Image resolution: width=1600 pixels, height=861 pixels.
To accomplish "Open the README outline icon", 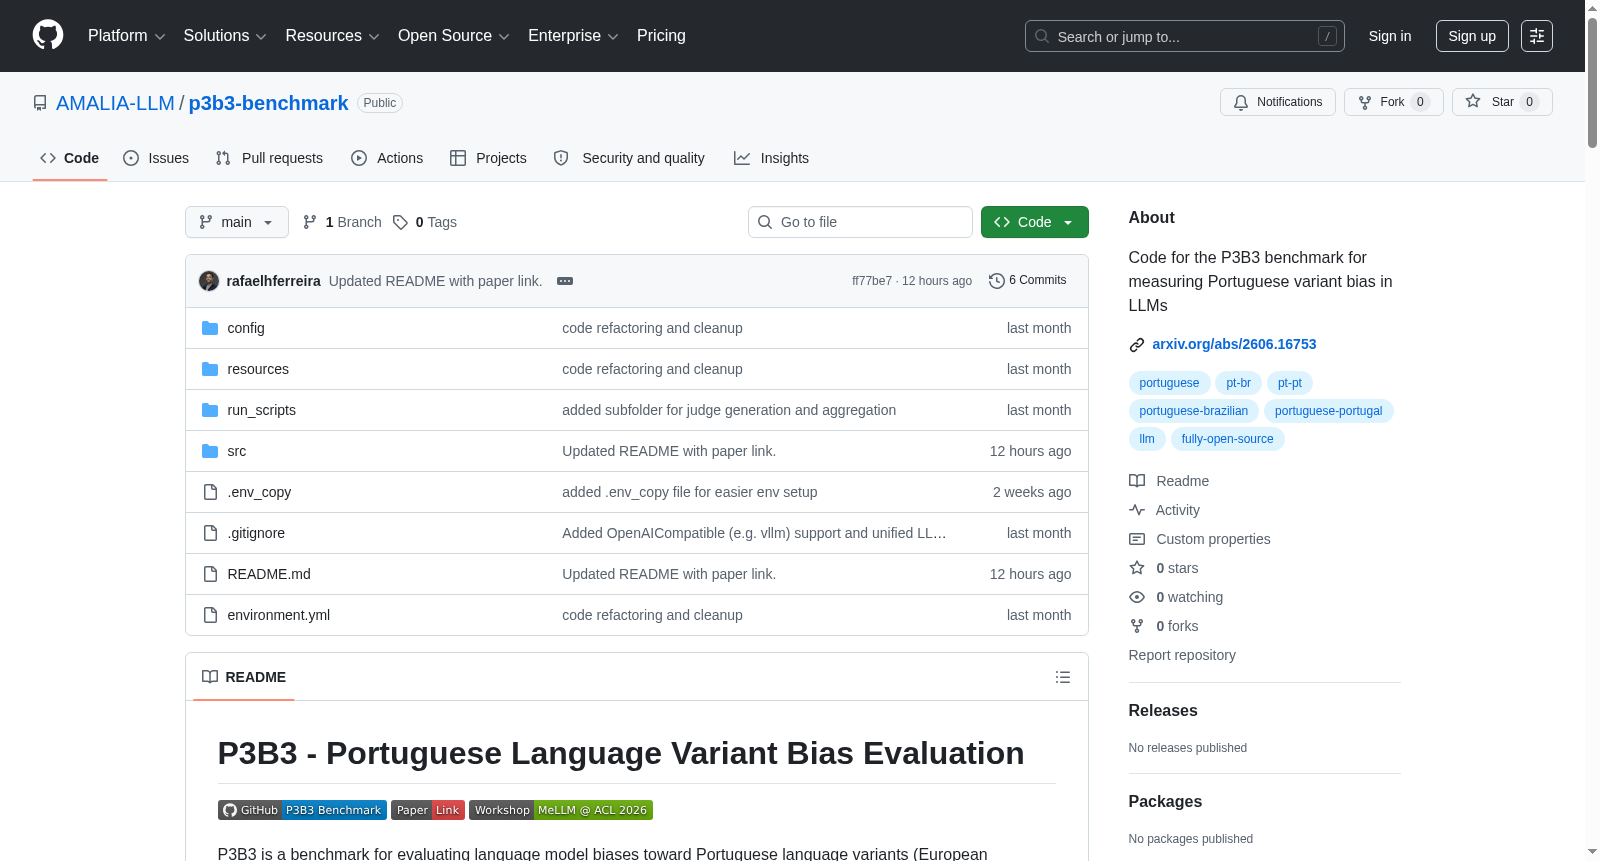I will pos(1063,677).
